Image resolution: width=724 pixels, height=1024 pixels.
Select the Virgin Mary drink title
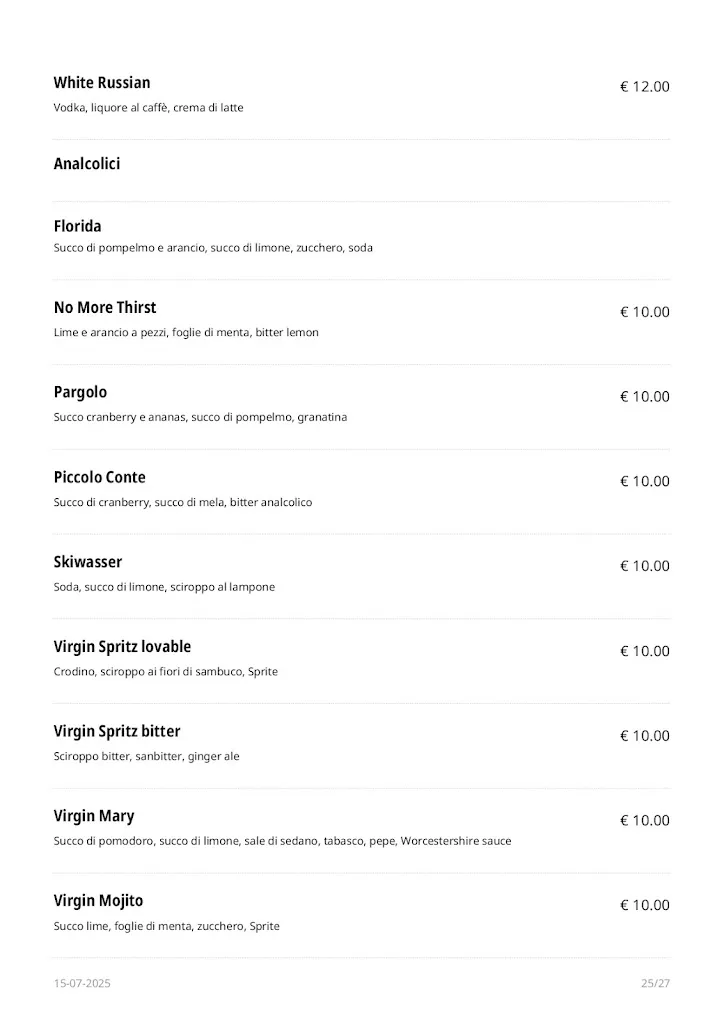[x=94, y=817]
